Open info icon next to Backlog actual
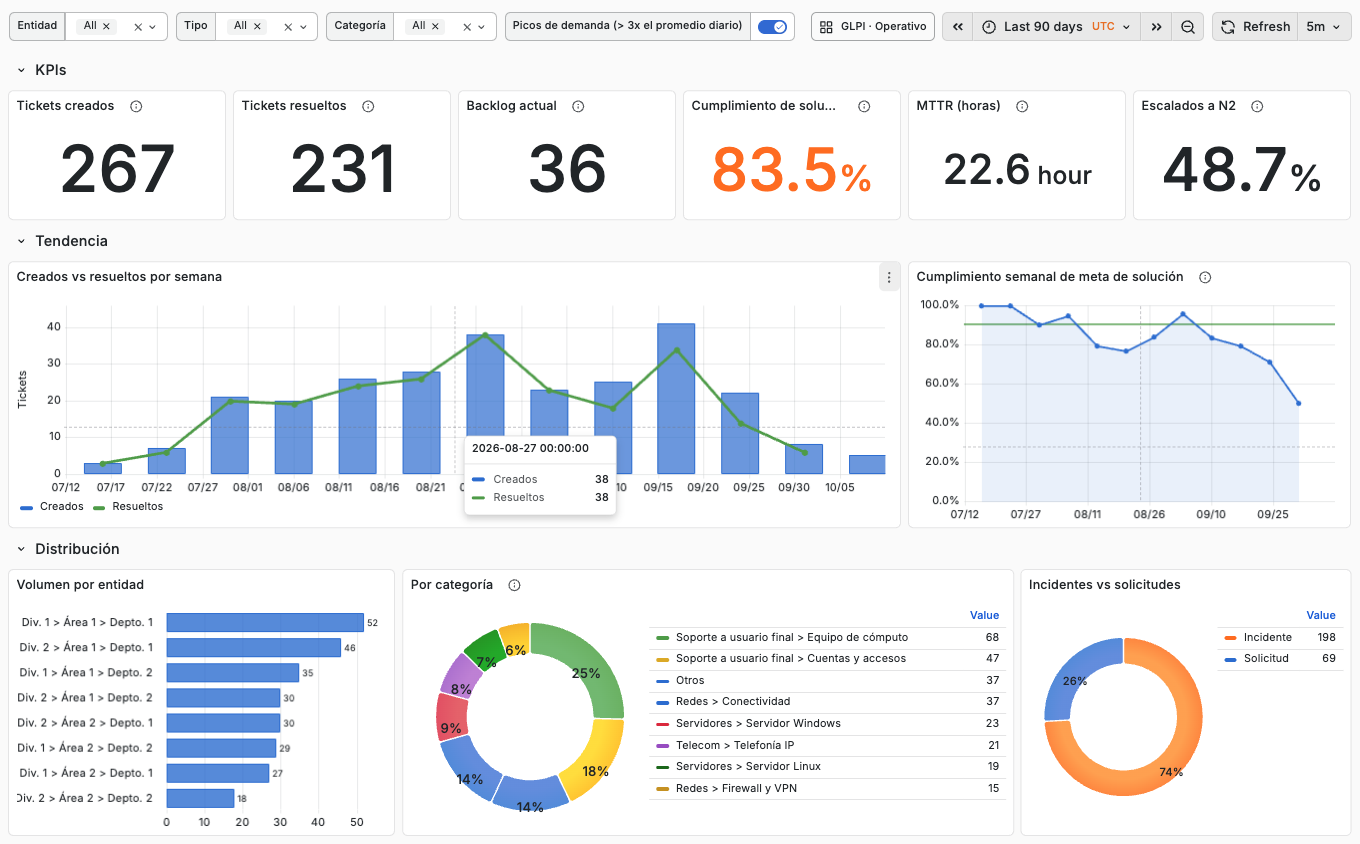The width and height of the screenshot is (1360, 844). pos(578,106)
